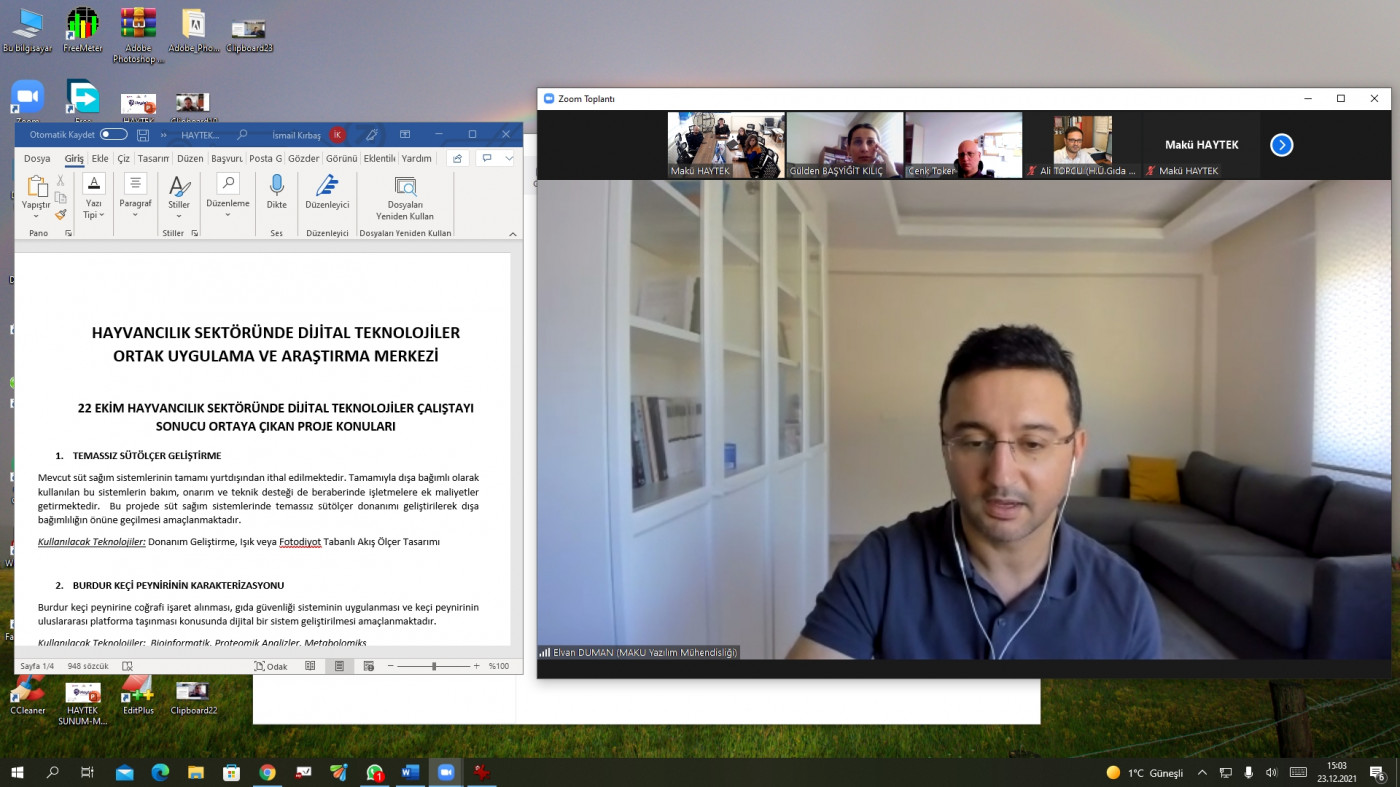The height and width of the screenshot is (787, 1400).
Task: Open the Stiller gallery
Action: click(x=179, y=197)
